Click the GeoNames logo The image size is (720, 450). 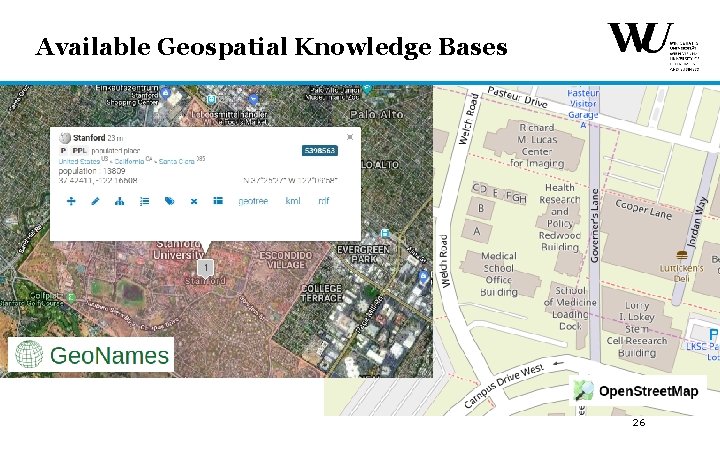point(91,354)
